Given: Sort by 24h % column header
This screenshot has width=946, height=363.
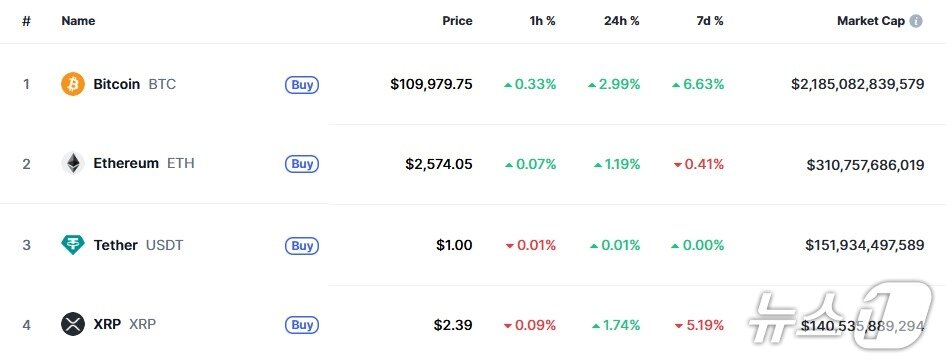Looking at the screenshot, I should point(621,21).
